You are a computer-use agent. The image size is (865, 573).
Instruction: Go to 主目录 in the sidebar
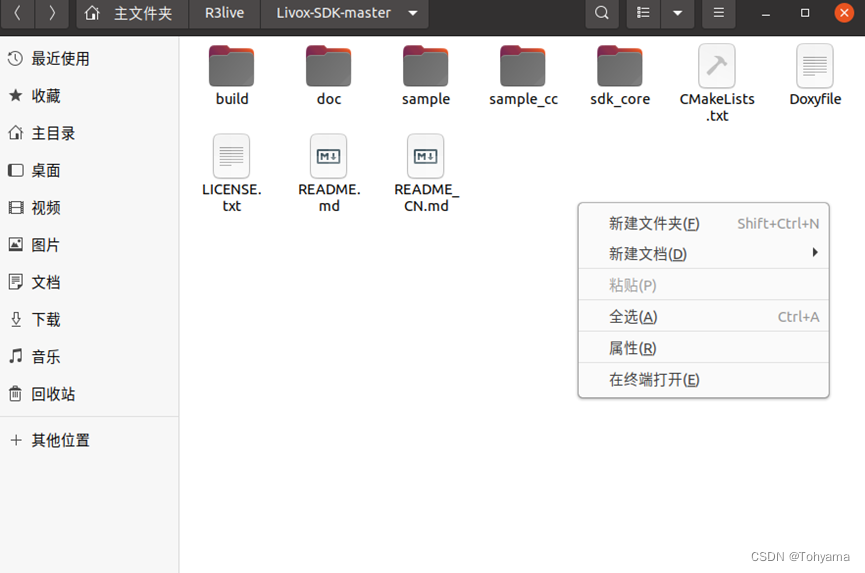pyautogui.click(x=89, y=133)
